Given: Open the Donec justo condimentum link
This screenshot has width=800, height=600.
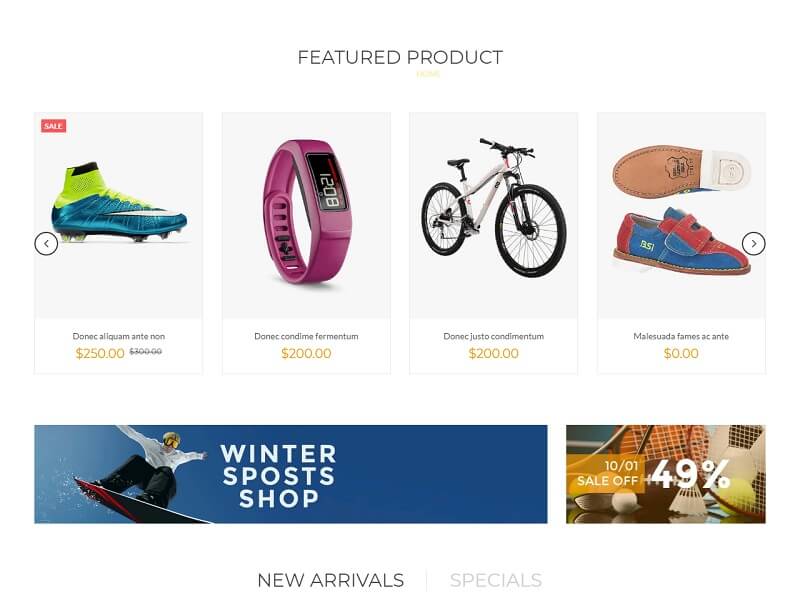Looking at the screenshot, I should click(x=493, y=336).
